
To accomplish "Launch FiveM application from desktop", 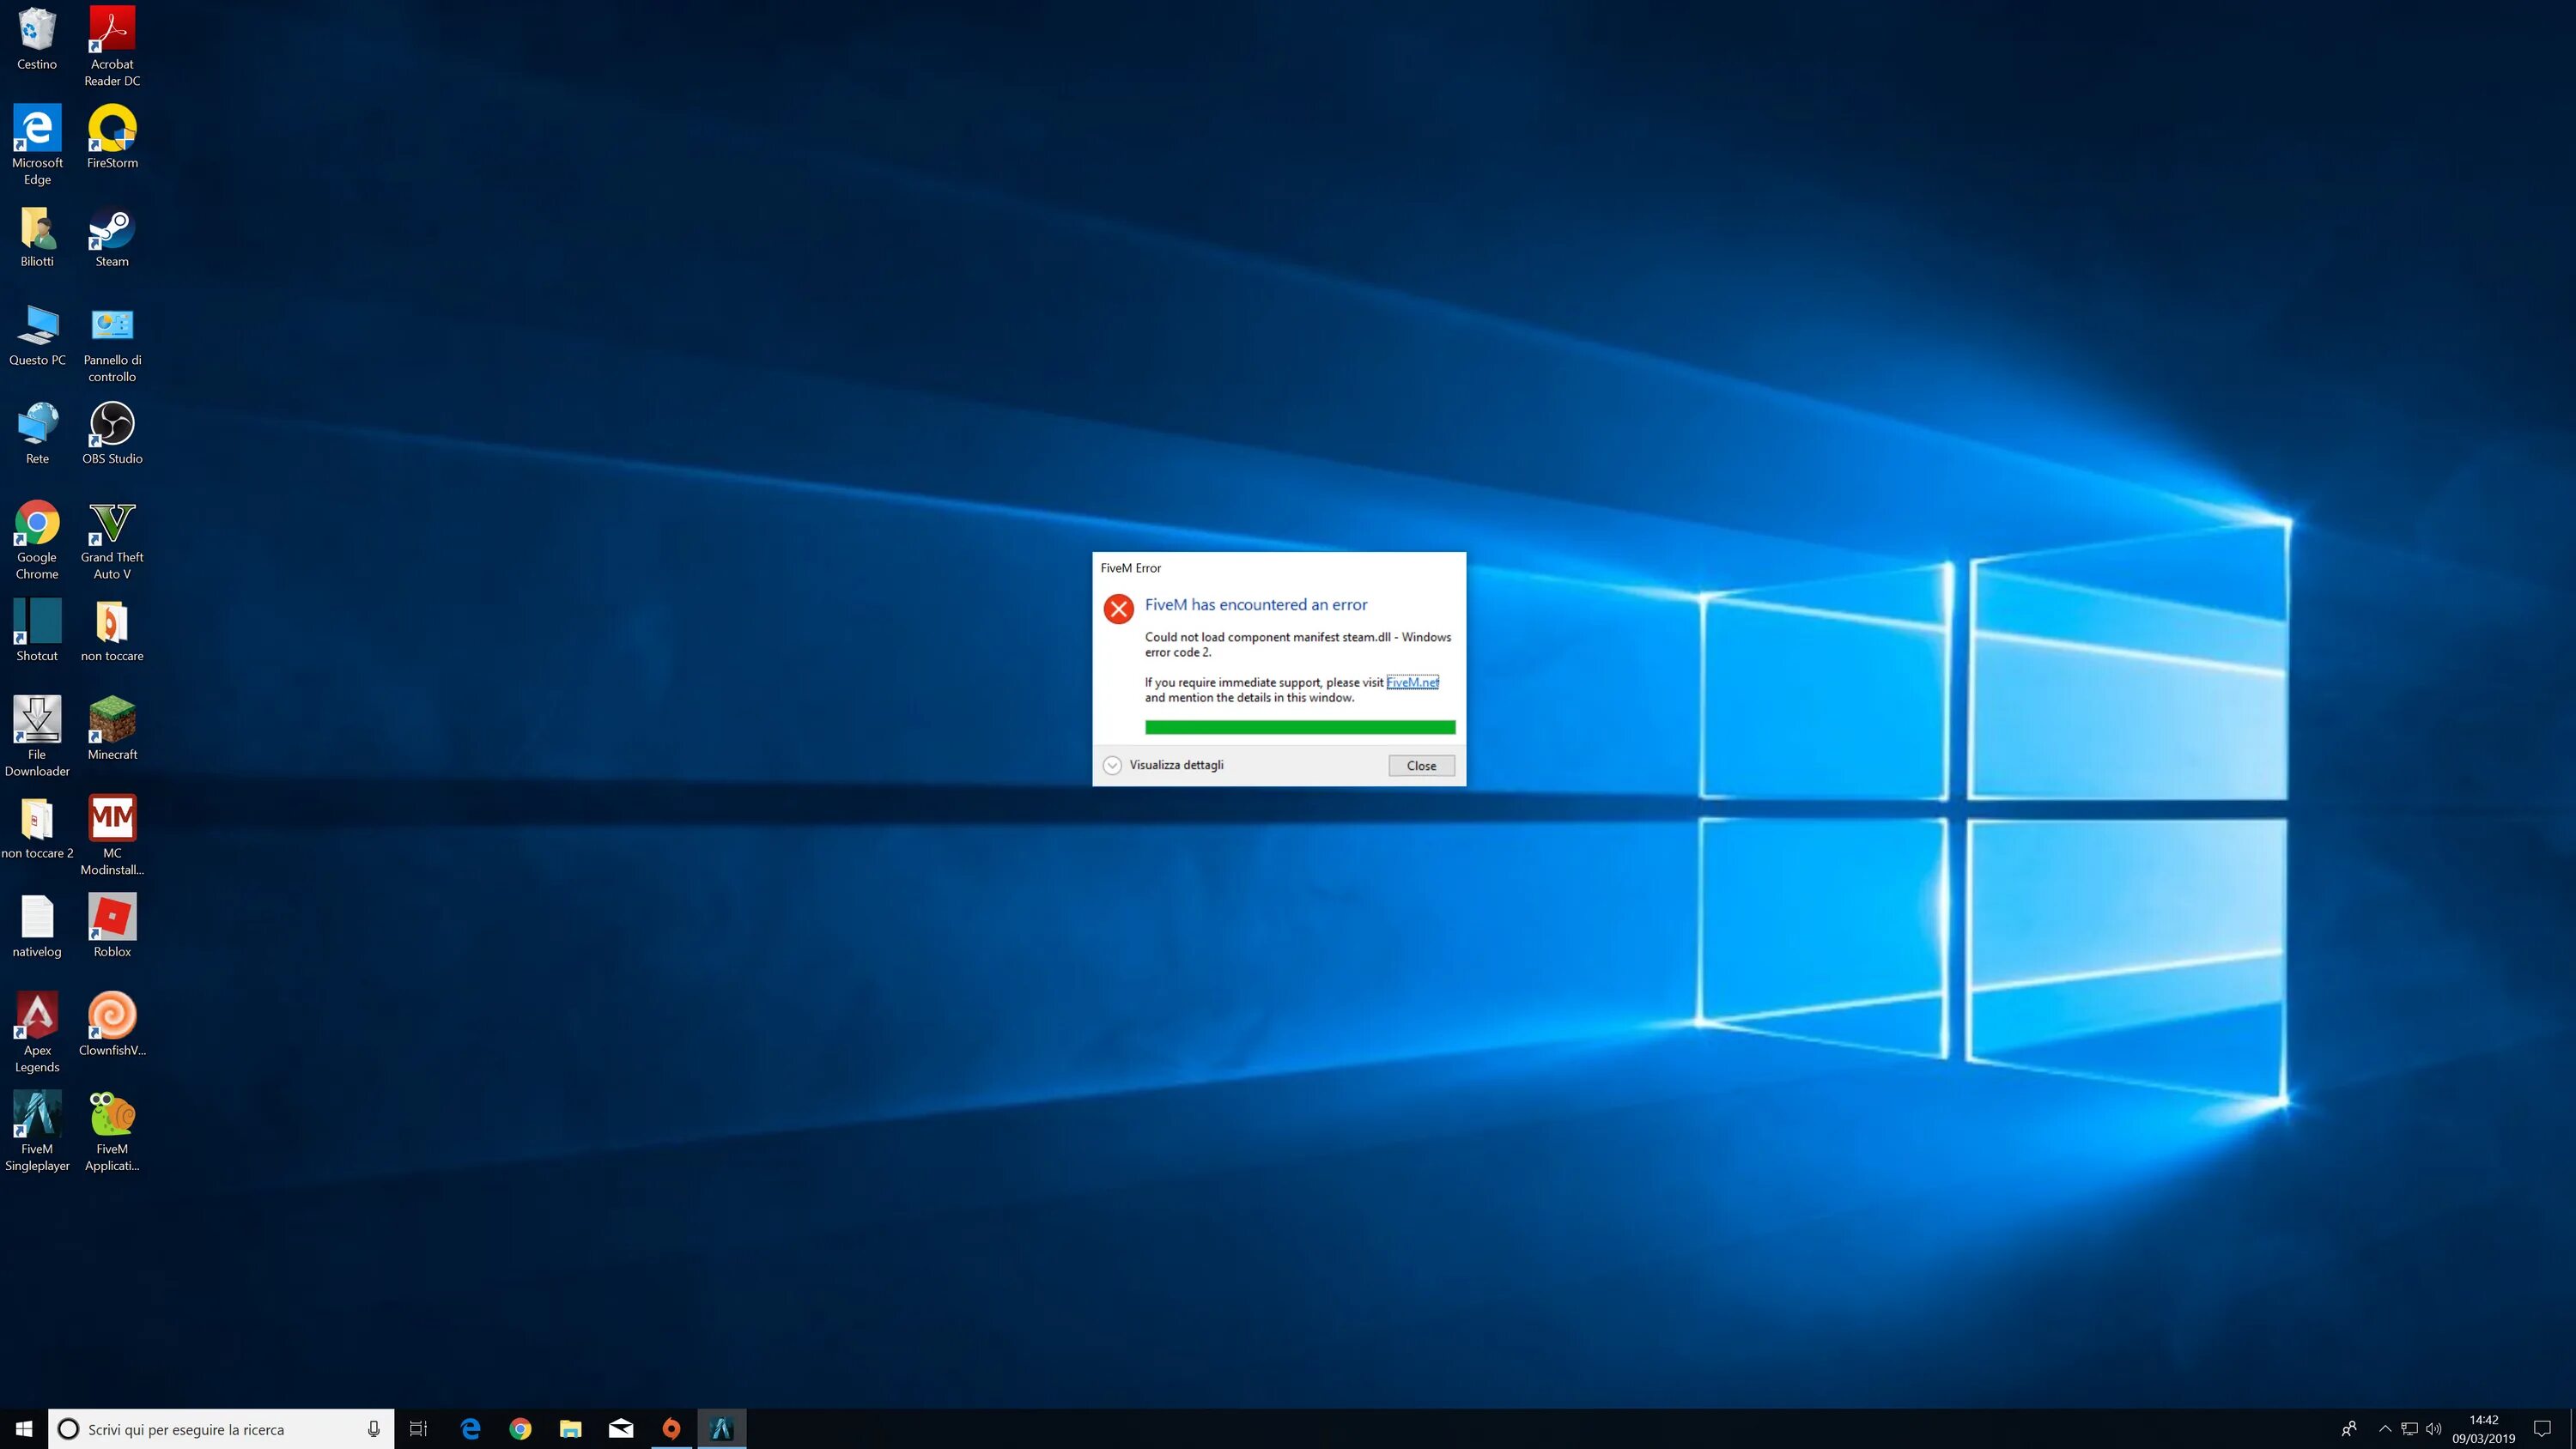I will pyautogui.click(x=110, y=1113).
